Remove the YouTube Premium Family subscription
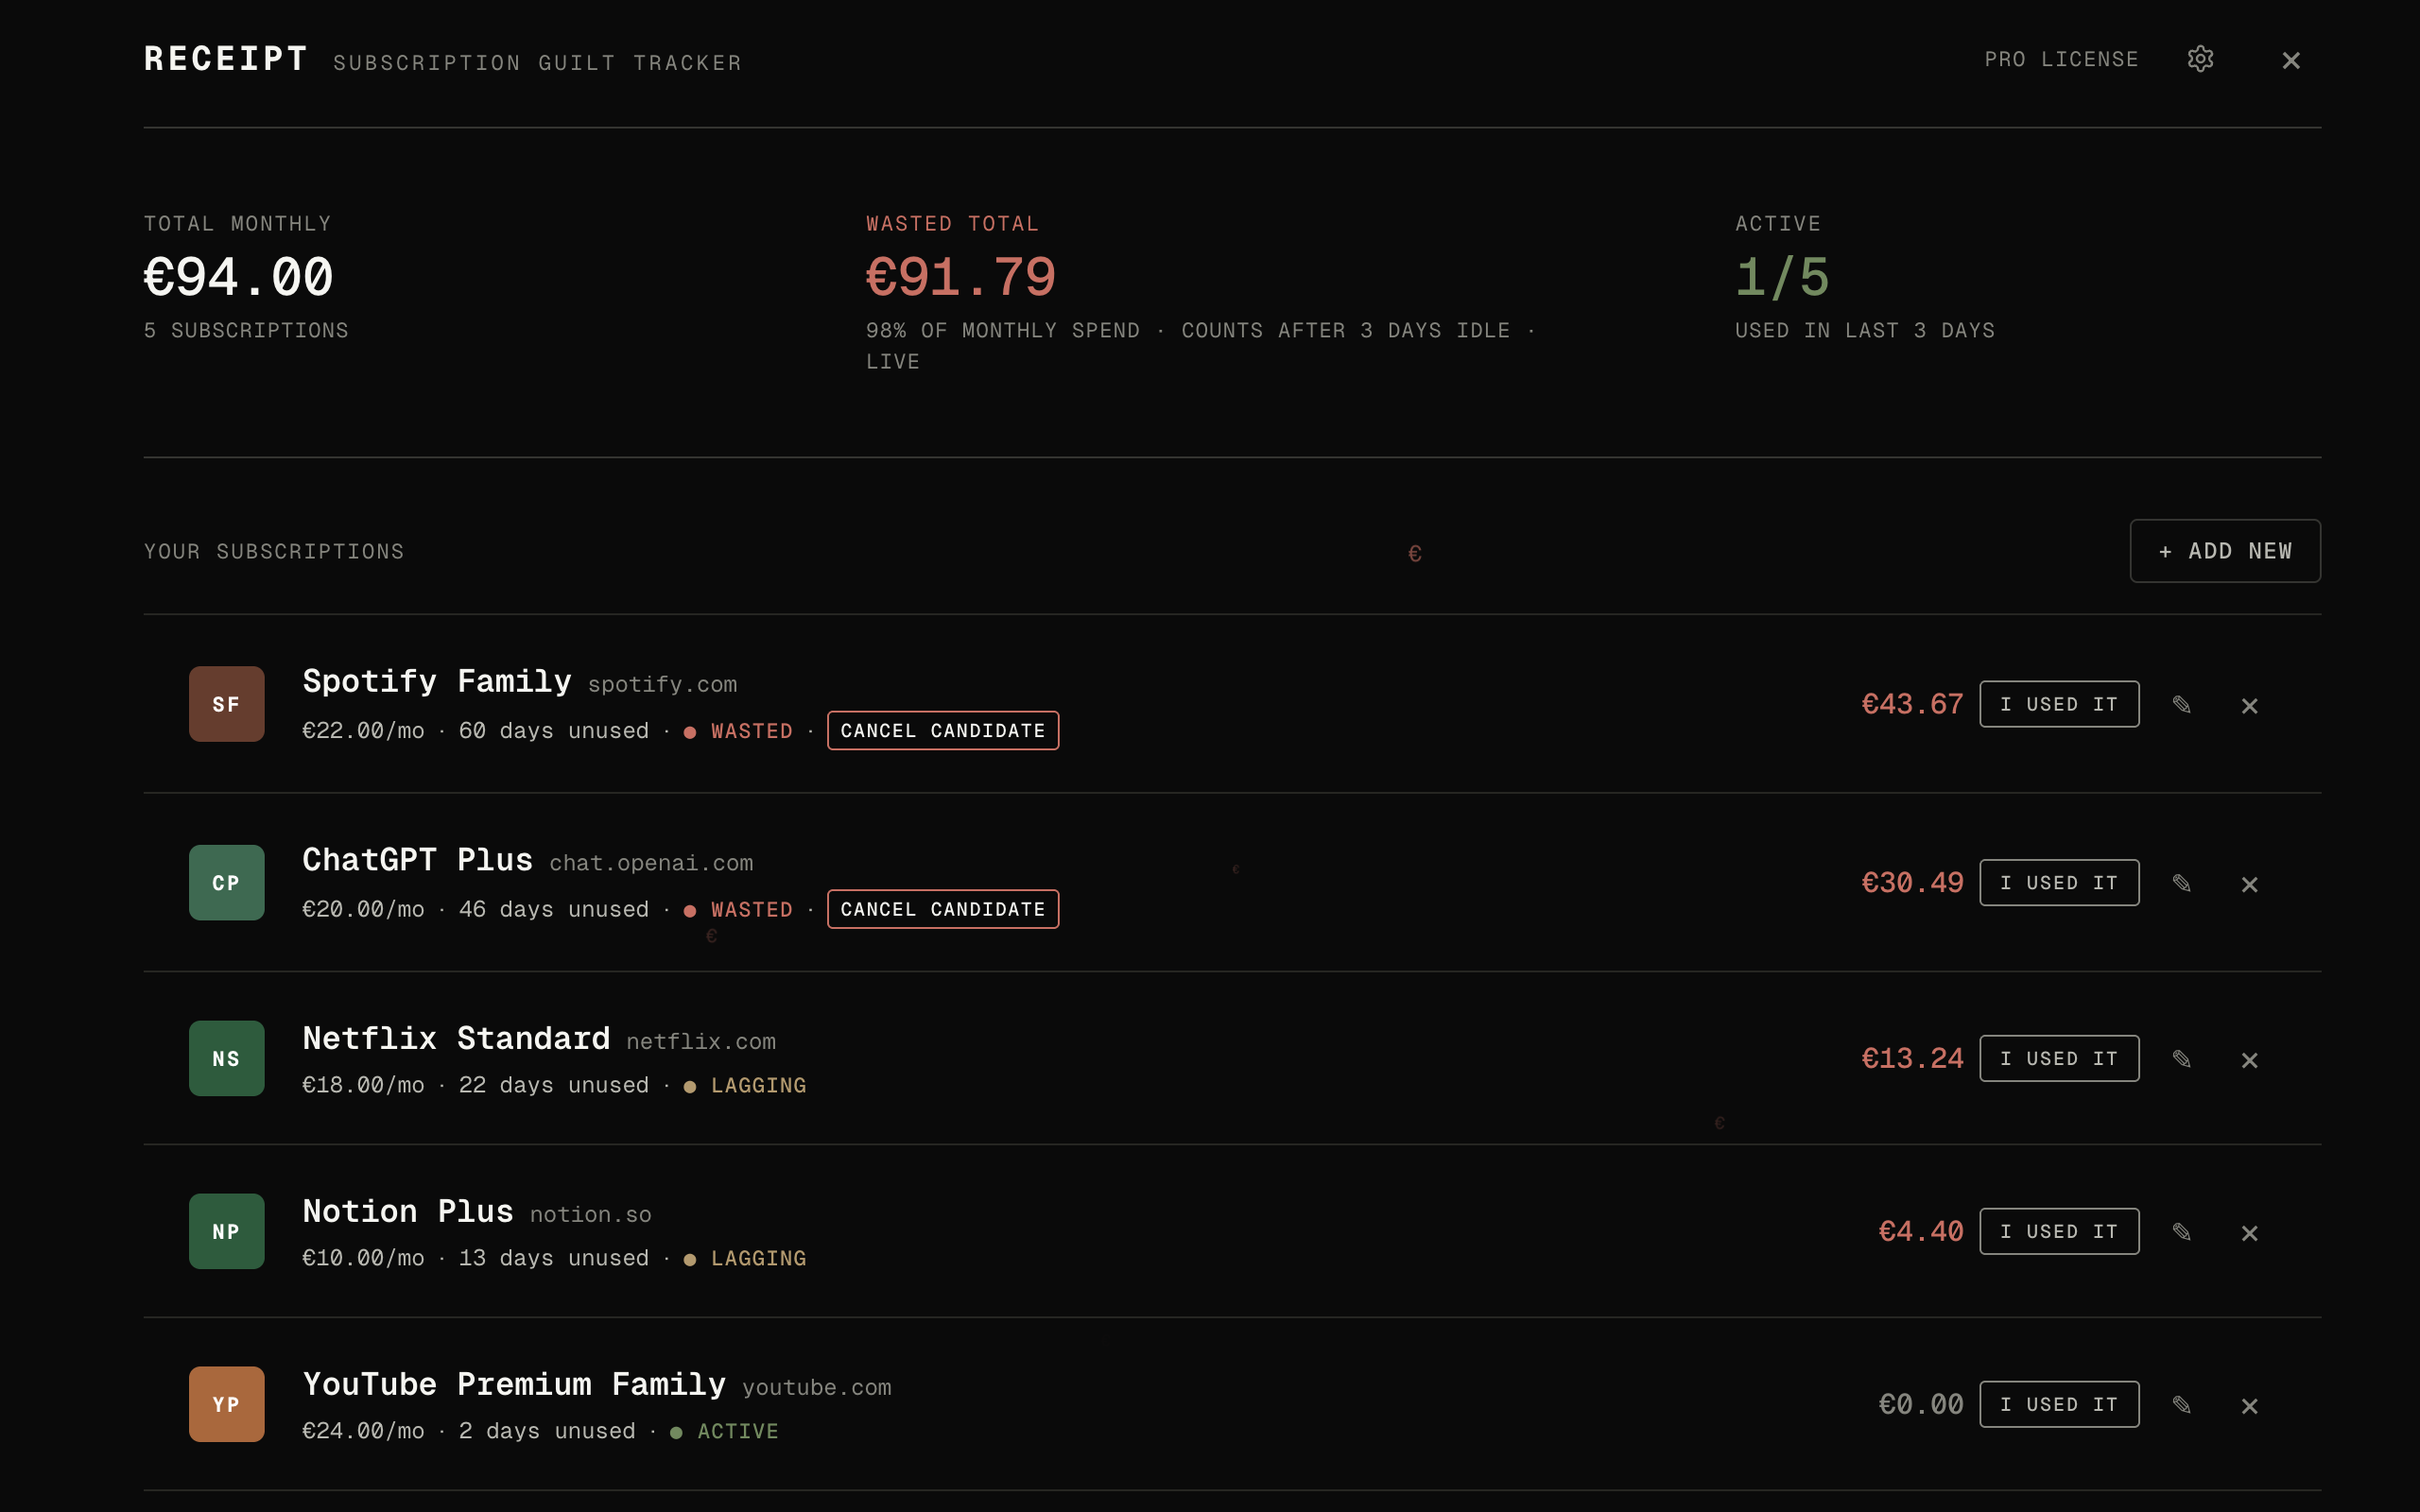Screen dimensions: 2420x1512 2250,1406
